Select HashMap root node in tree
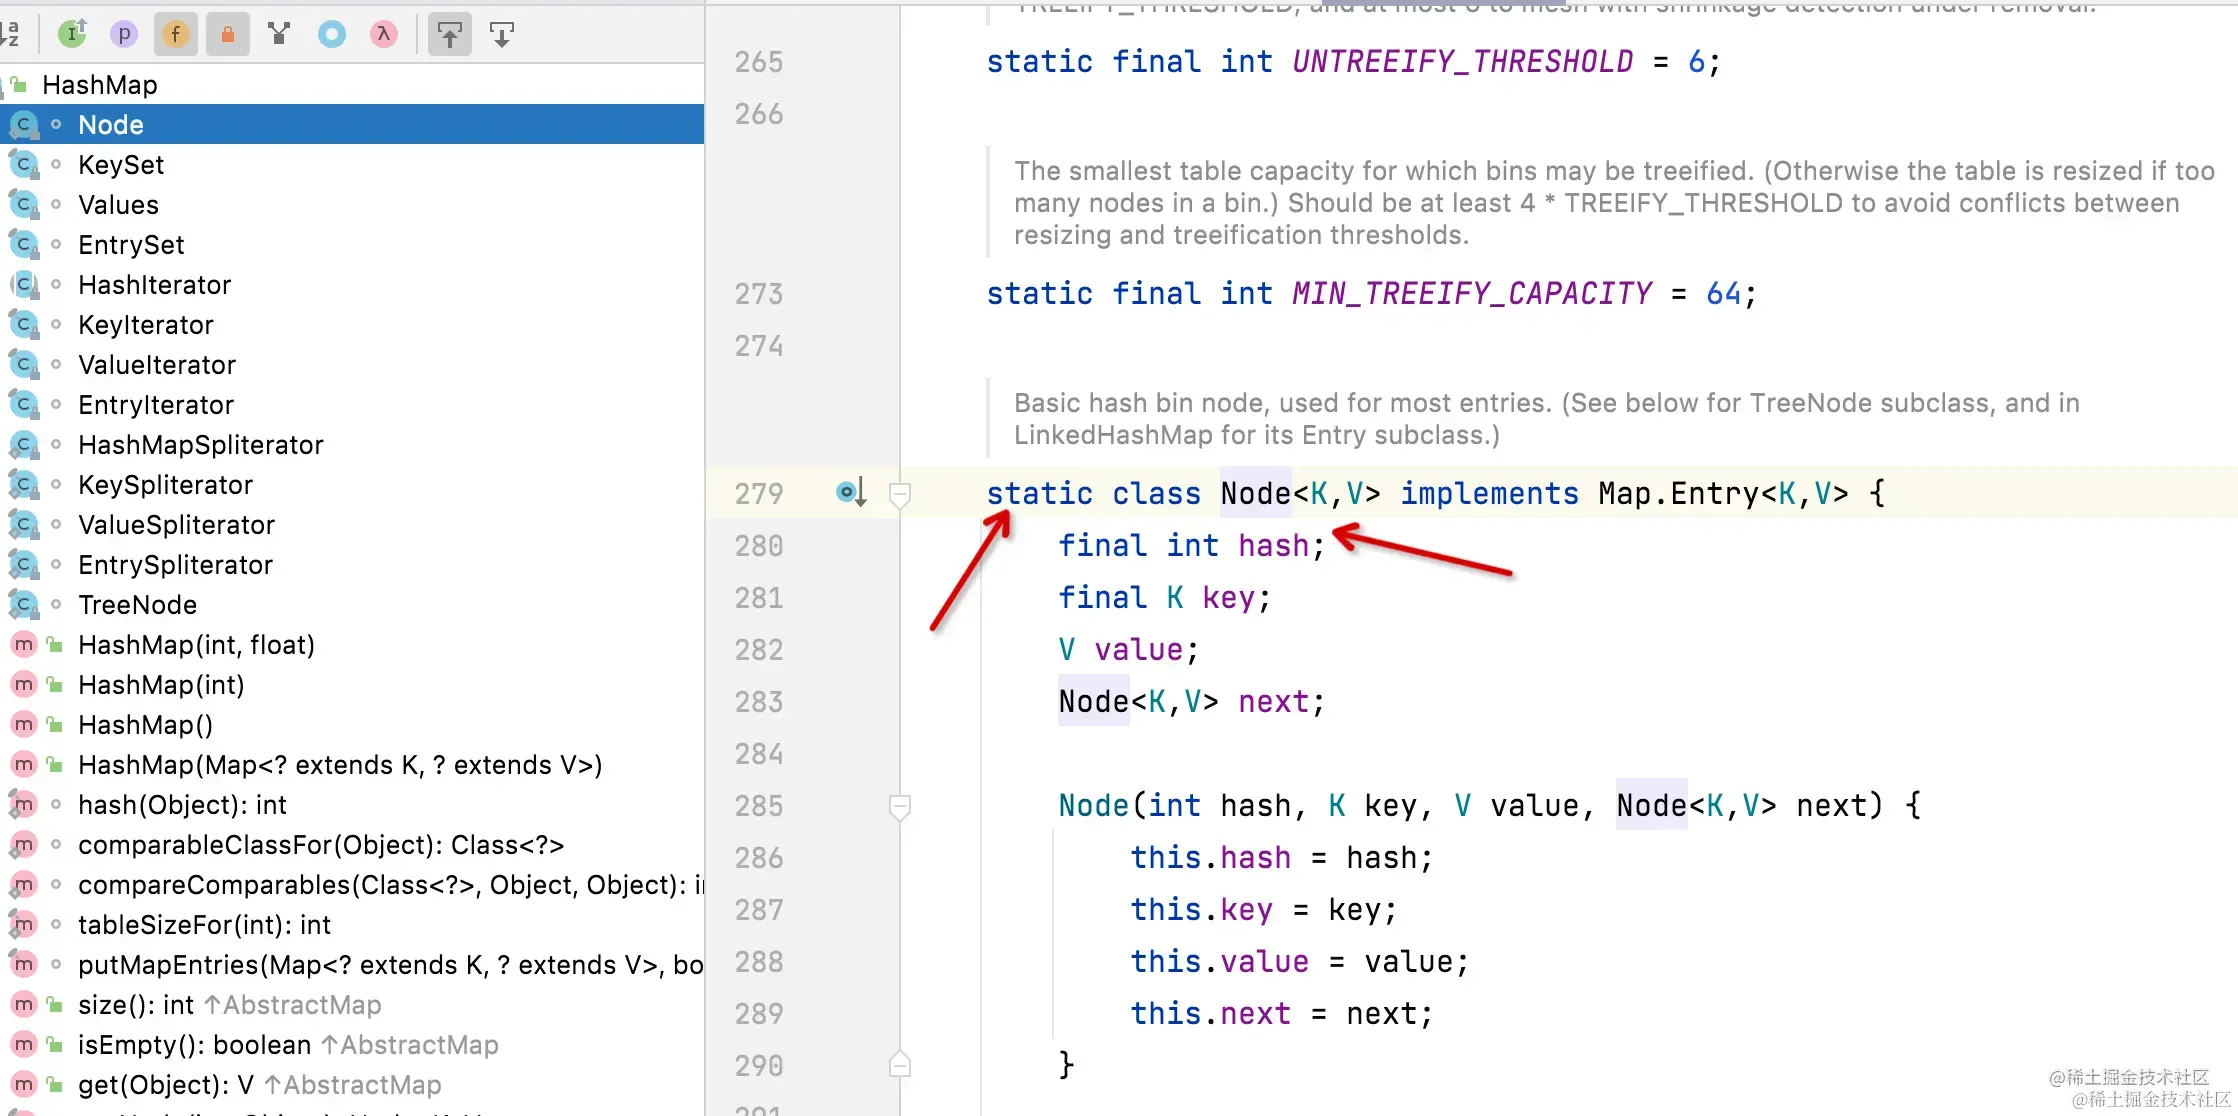 99,85
